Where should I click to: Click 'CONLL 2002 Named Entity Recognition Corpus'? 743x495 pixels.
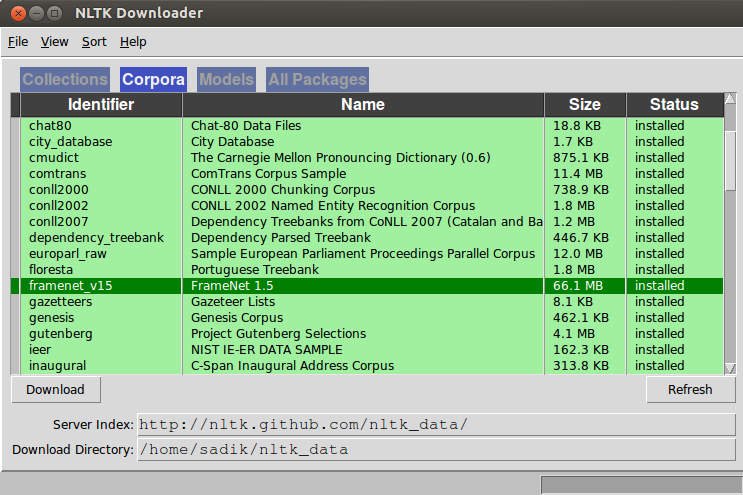coord(333,206)
